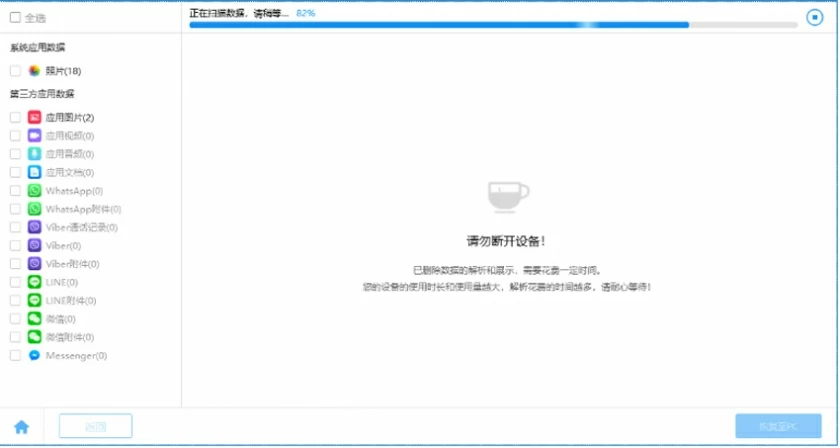The height and width of the screenshot is (448, 840).
Task: Choose the LINE(0) label
Action: click(62, 282)
